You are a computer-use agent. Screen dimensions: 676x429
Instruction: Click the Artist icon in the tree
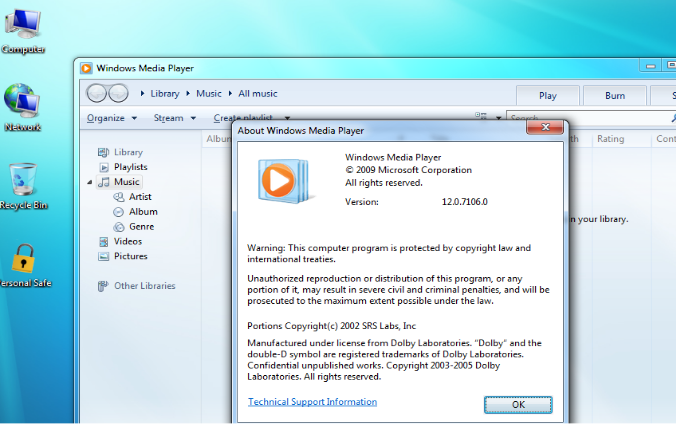(x=119, y=197)
